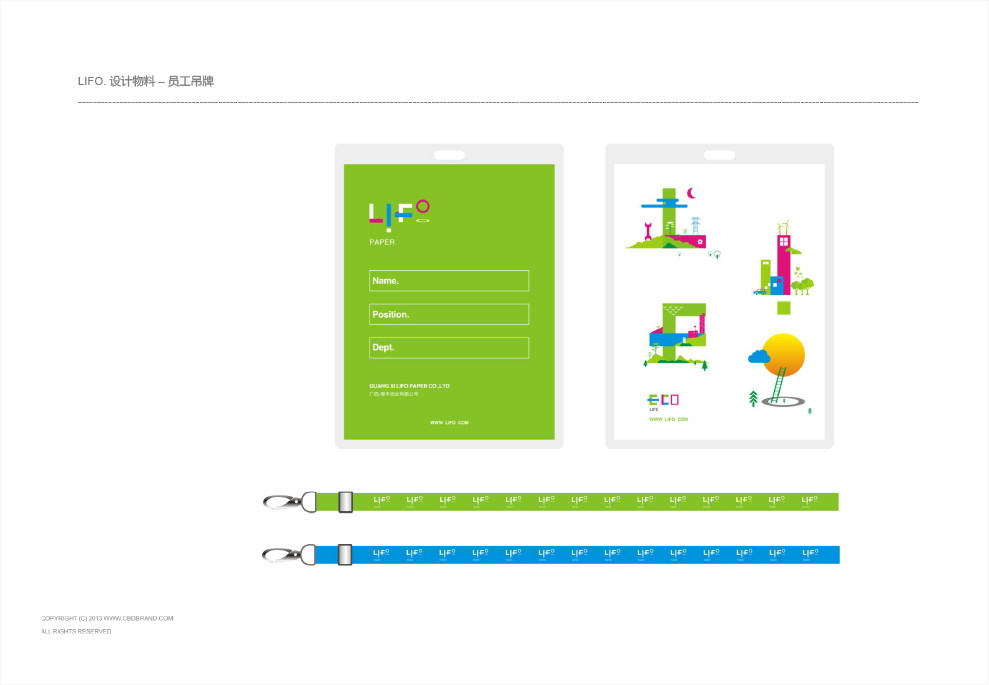
Task: Click the metal clasp of the blue lanyard
Action: (x=282, y=554)
